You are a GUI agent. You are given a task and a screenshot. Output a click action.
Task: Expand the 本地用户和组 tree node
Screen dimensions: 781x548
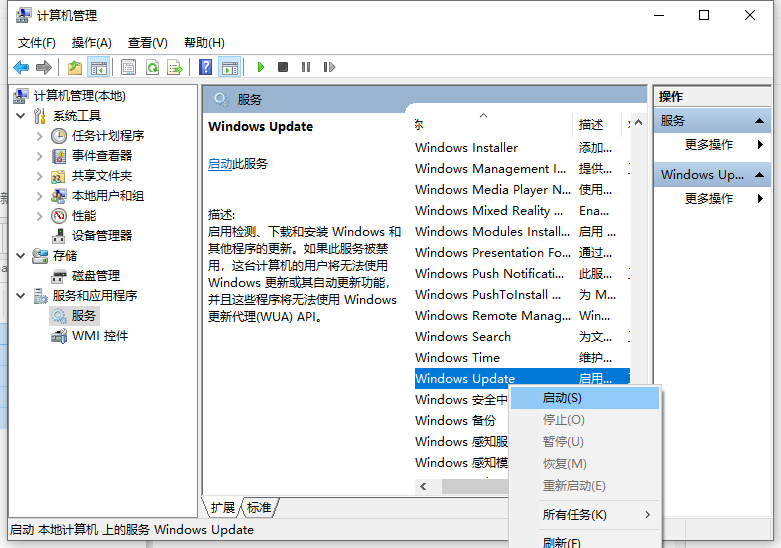tap(40, 196)
